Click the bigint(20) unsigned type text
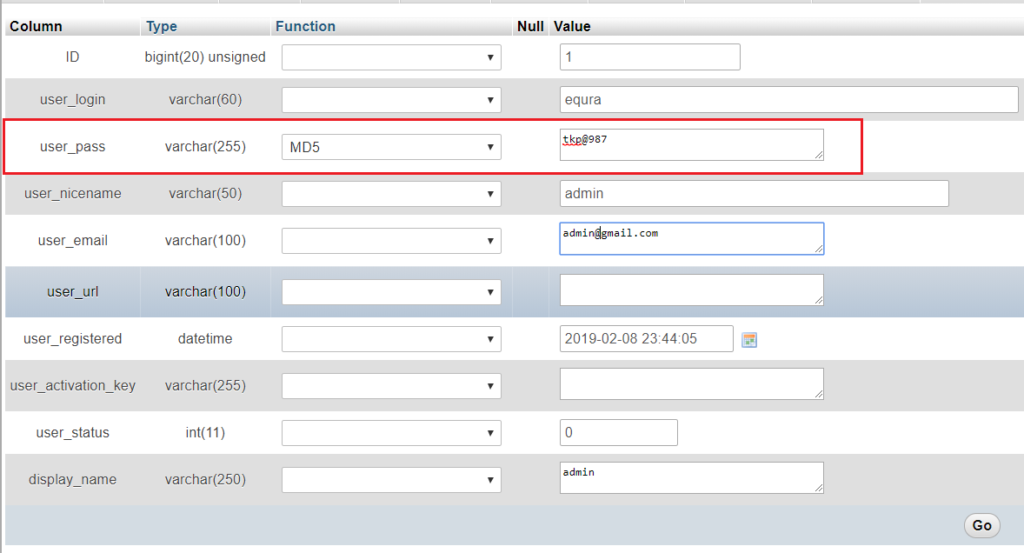The width and height of the screenshot is (1024, 553). click(x=205, y=57)
